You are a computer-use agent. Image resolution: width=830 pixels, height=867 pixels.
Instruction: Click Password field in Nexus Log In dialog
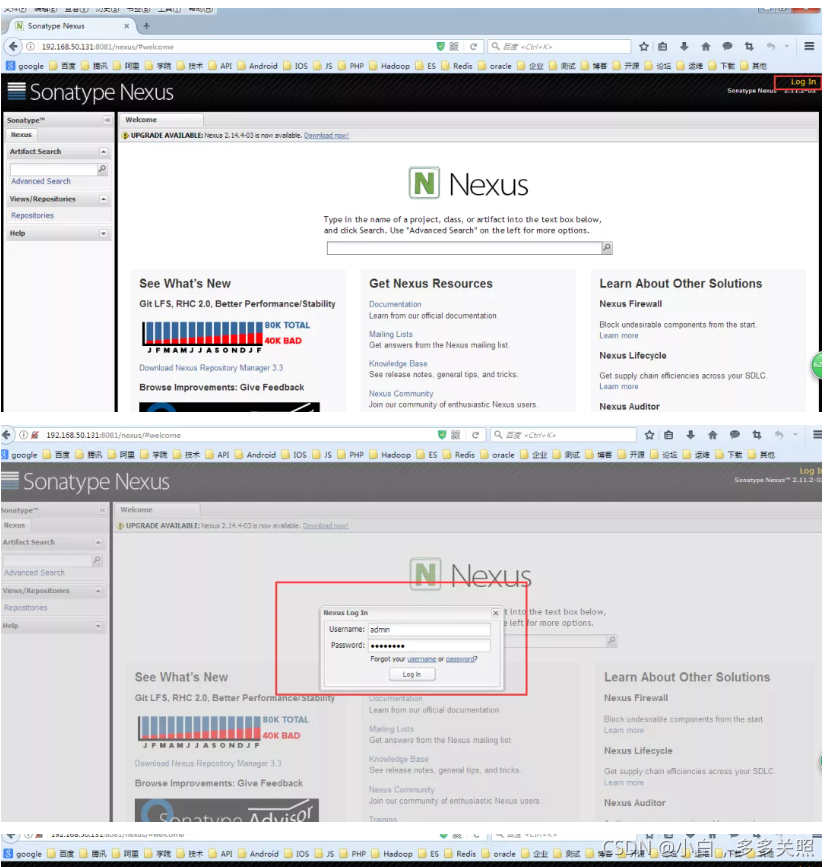tap(429, 646)
